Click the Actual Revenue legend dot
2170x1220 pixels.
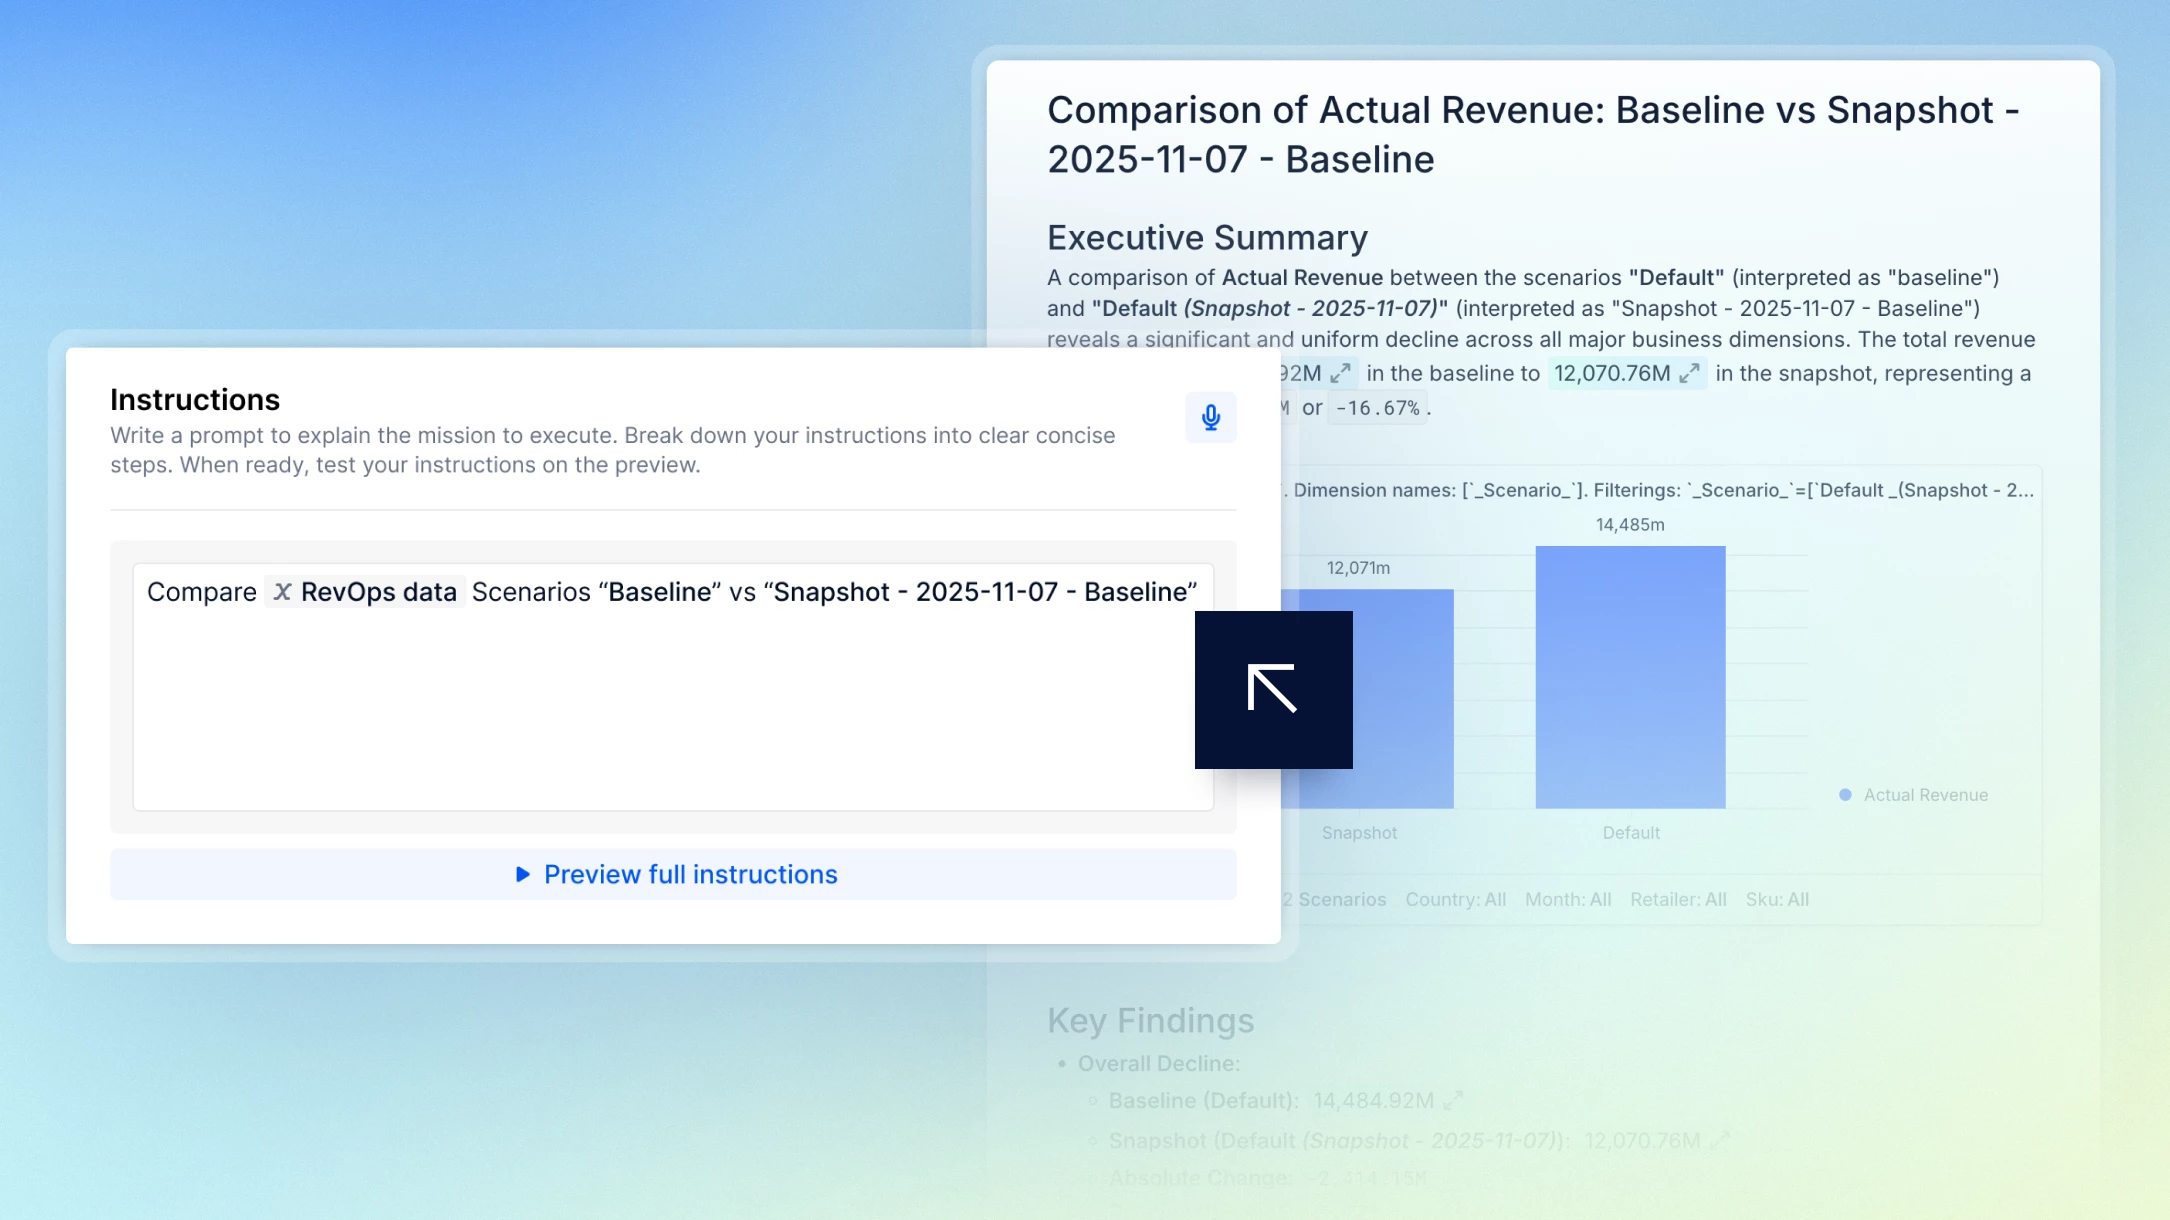point(1845,795)
